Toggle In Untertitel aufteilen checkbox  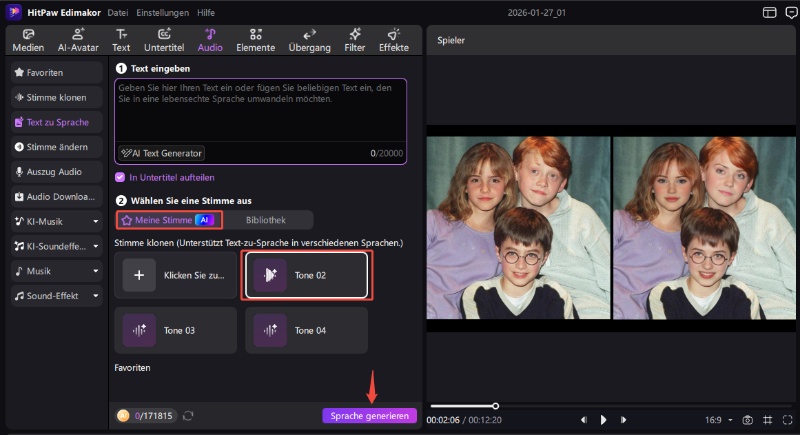click(120, 177)
